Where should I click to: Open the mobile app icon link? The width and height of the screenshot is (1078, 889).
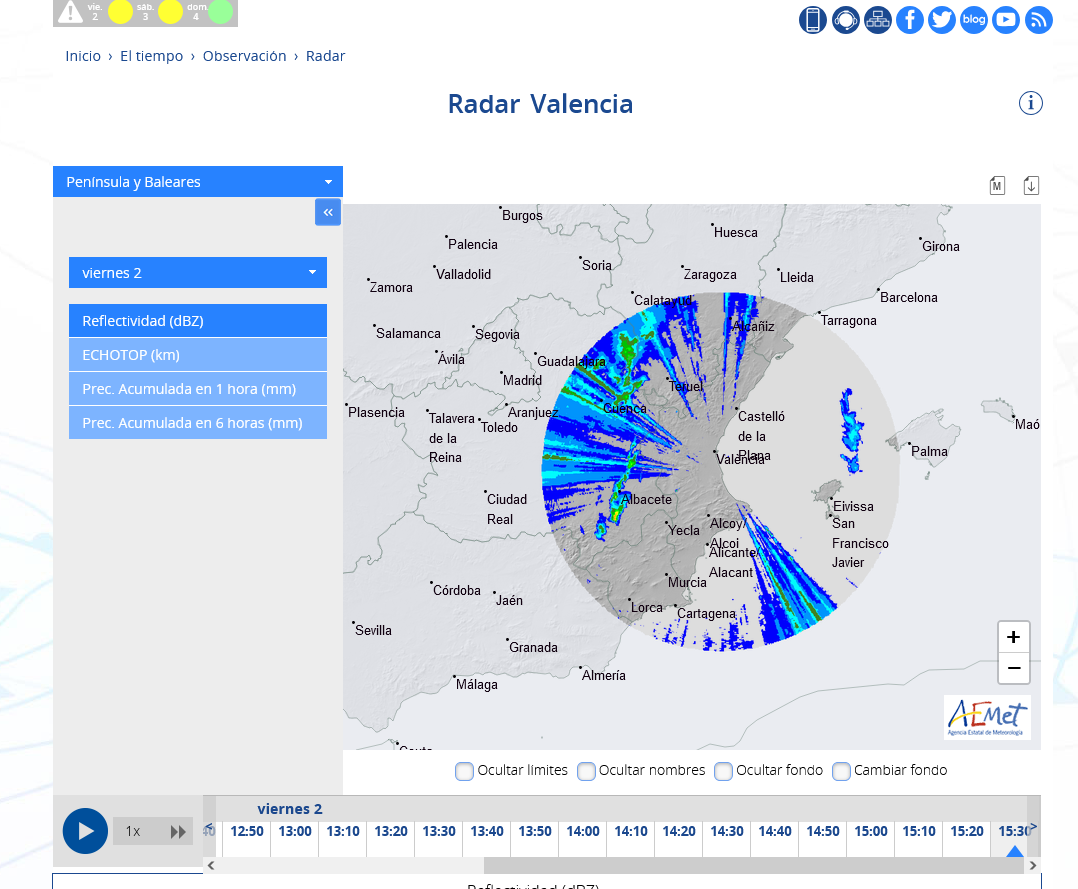(813, 20)
